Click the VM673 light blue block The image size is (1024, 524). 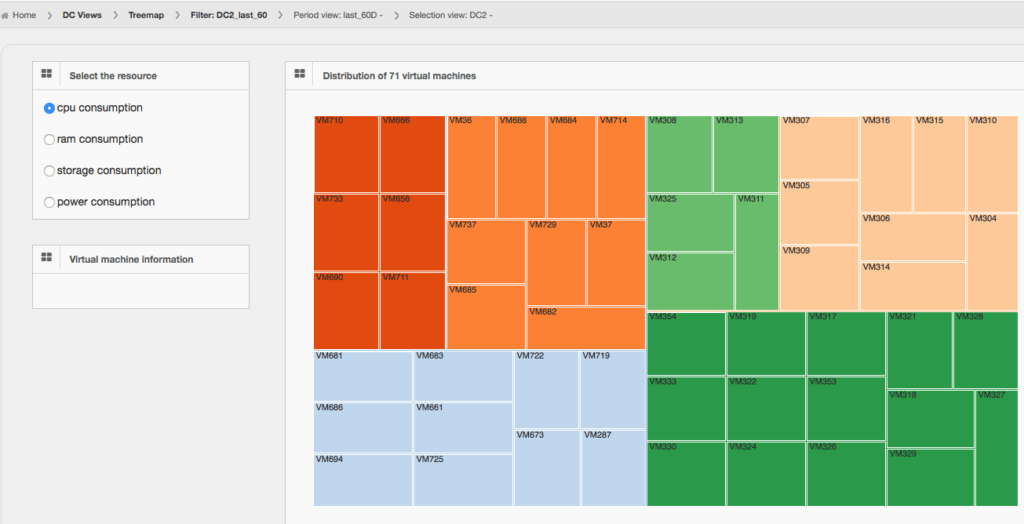[x=547, y=468]
